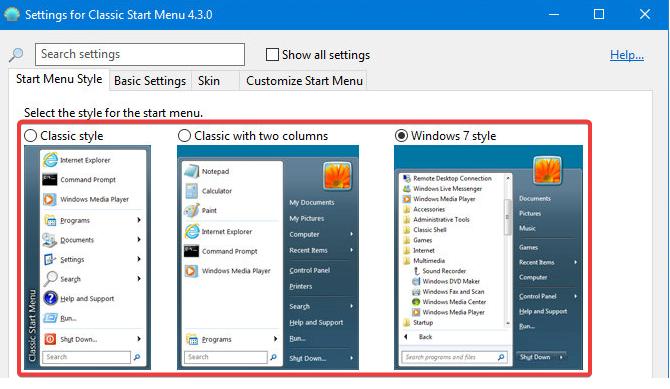670x389 pixels.
Task: Click the Search settings input field
Action: 140,54
